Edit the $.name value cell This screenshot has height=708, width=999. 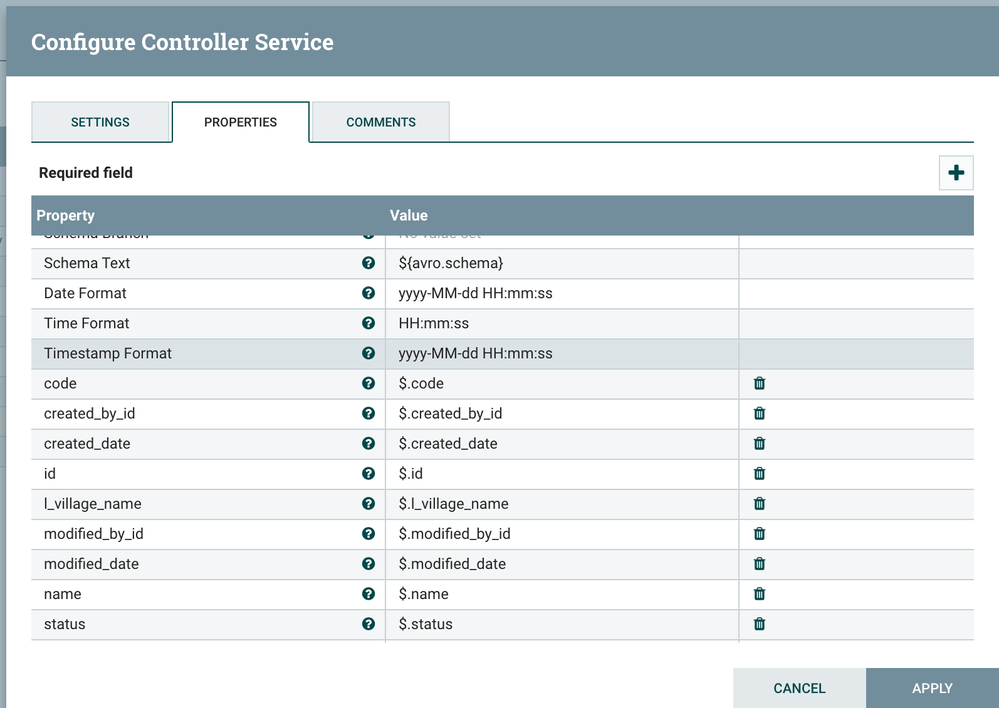pyautogui.click(x=562, y=593)
